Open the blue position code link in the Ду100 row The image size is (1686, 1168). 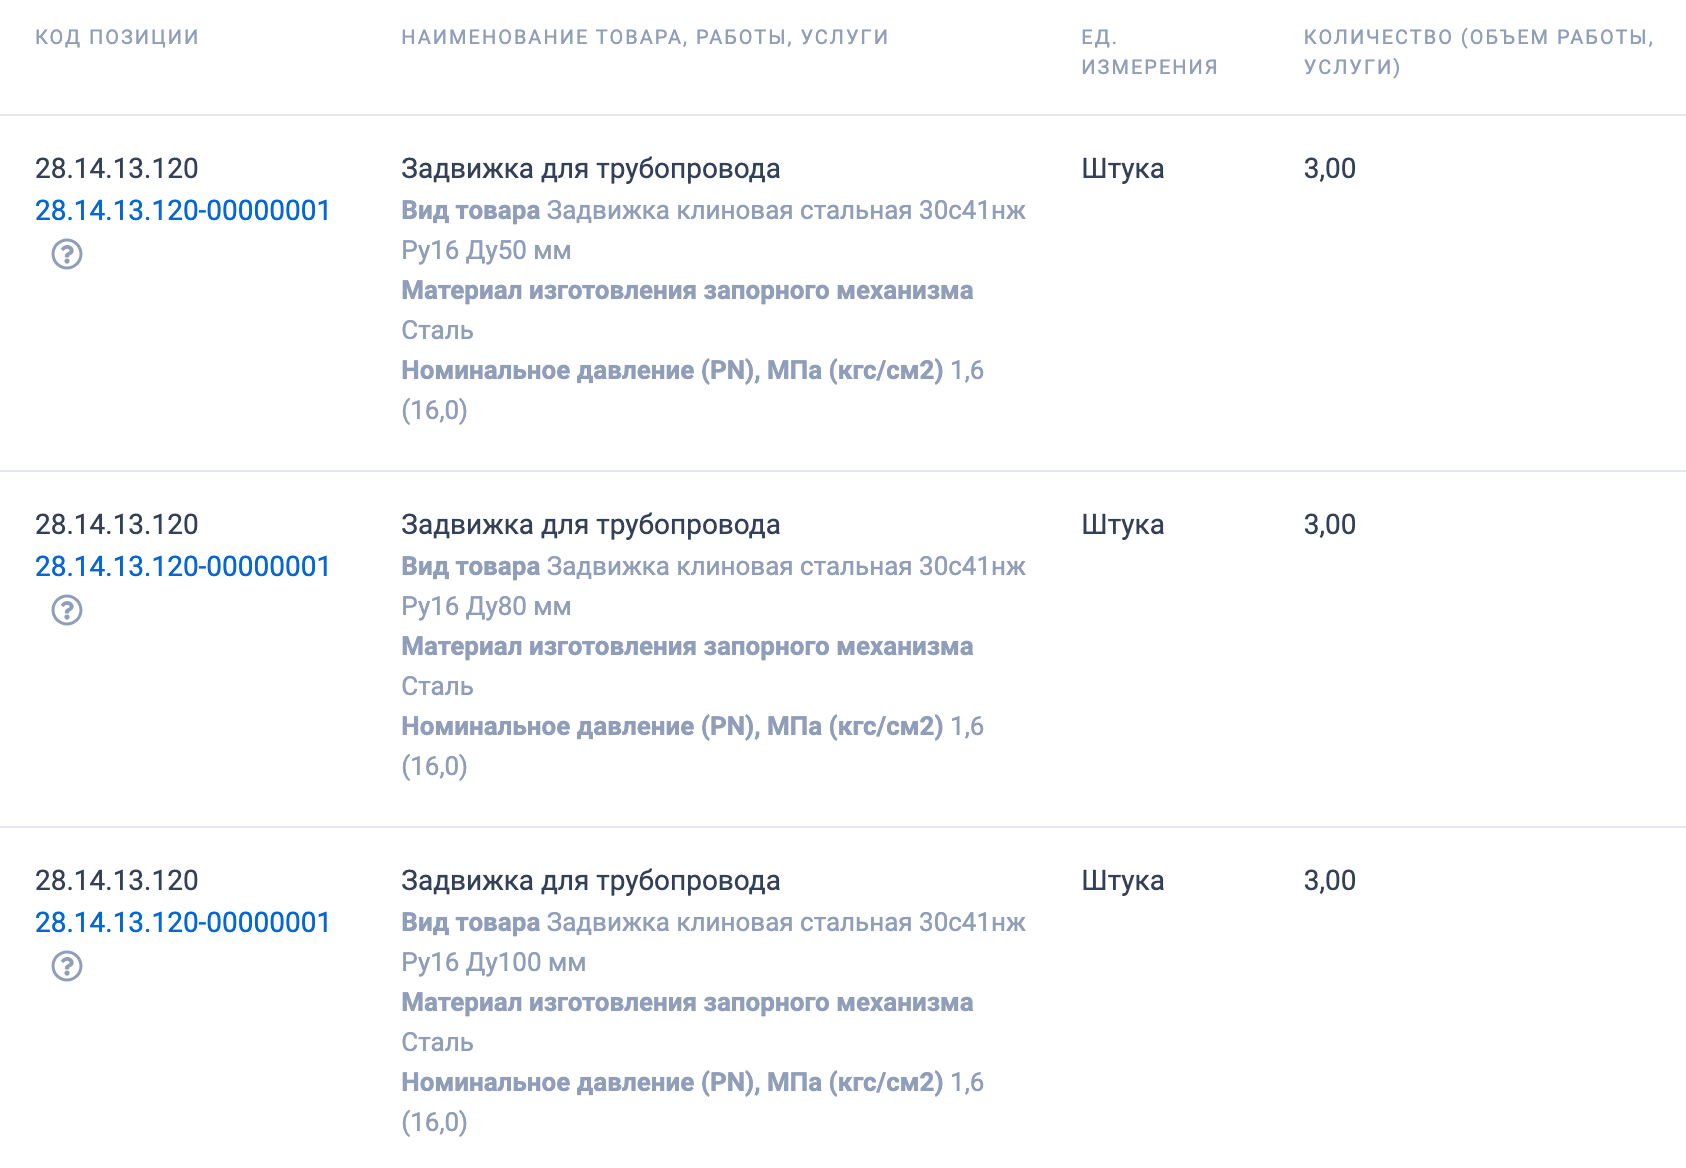pyautogui.click(x=182, y=922)
